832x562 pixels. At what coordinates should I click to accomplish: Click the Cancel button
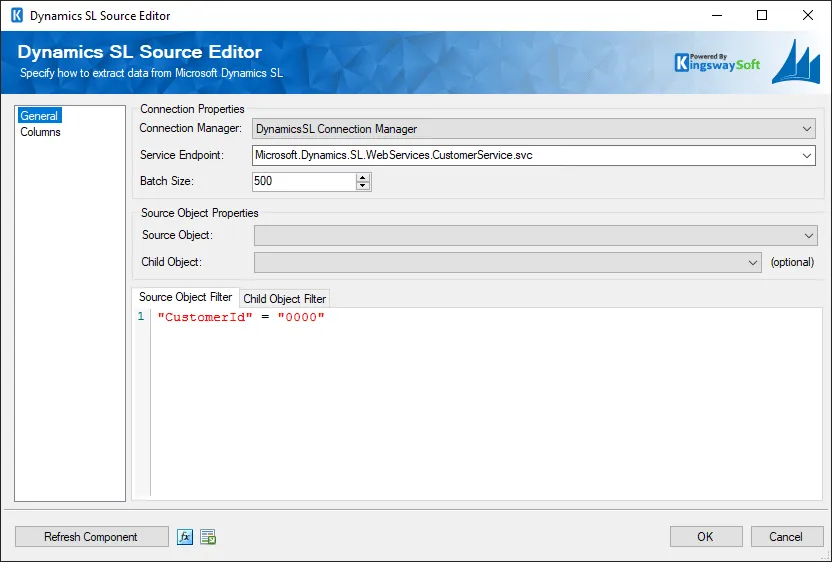point(786,537)
